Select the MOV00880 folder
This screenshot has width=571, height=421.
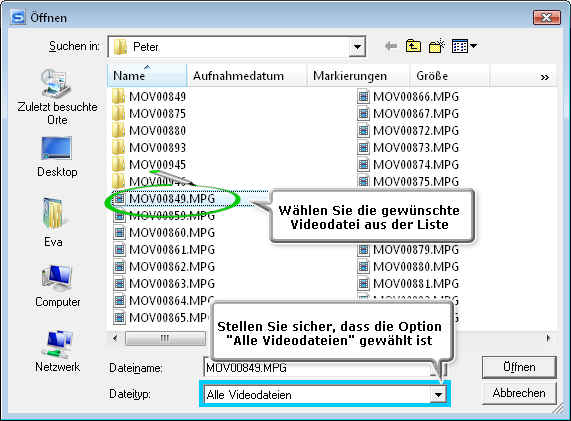click(x=149, y=130)
